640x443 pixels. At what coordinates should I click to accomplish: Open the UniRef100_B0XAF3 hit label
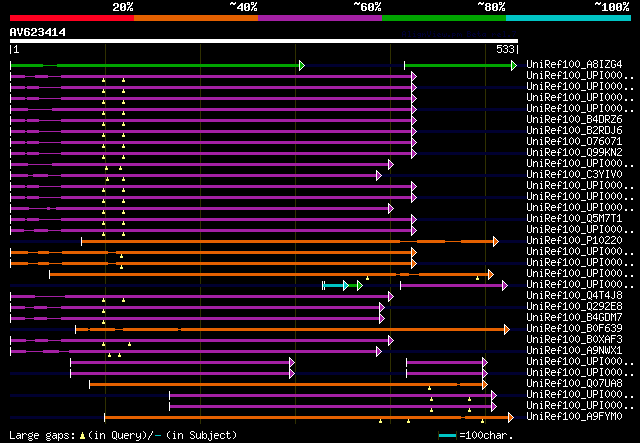pyautogui.click(x=574, y=339)
